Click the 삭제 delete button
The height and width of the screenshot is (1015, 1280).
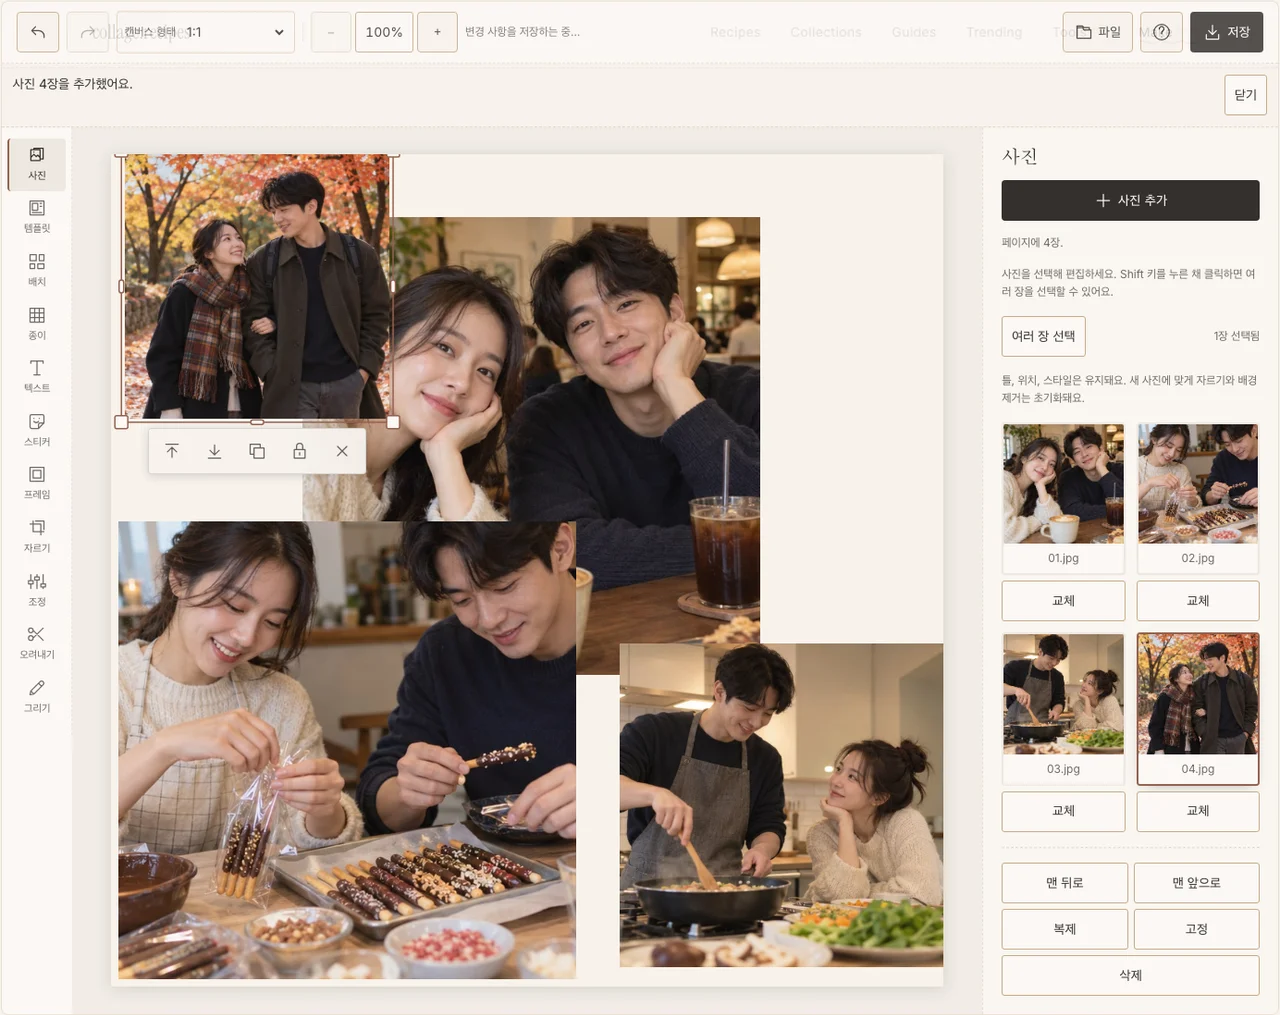point(1130,975)
